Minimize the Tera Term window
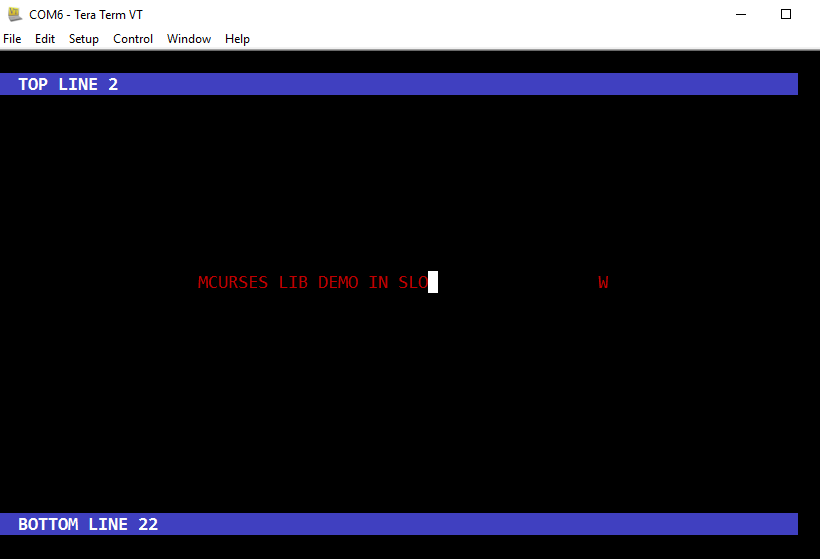Image resolution: width=820 pixels, height=559 pixels. (x=741, y=14)
